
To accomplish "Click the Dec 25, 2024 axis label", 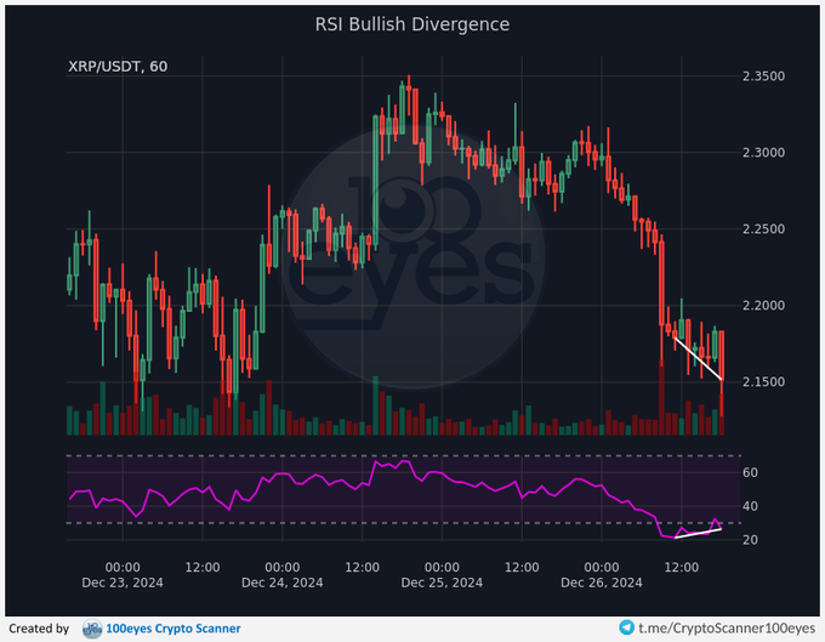I will tap(443, 582).
